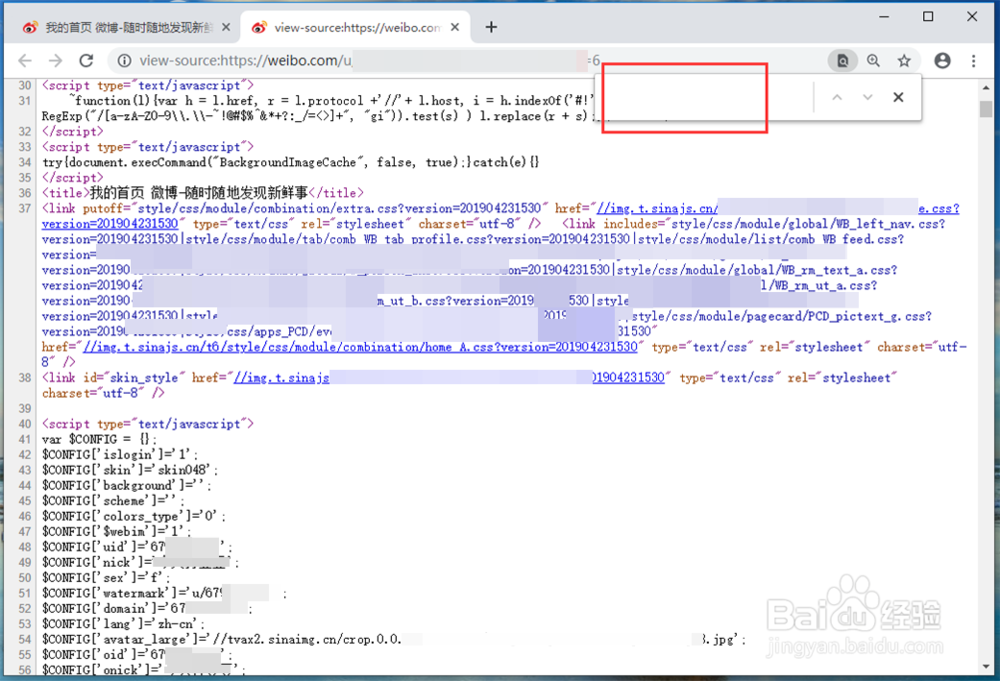Jump to previous find result
Viewport: 1000px width, 681px height.
coord(837,98)
